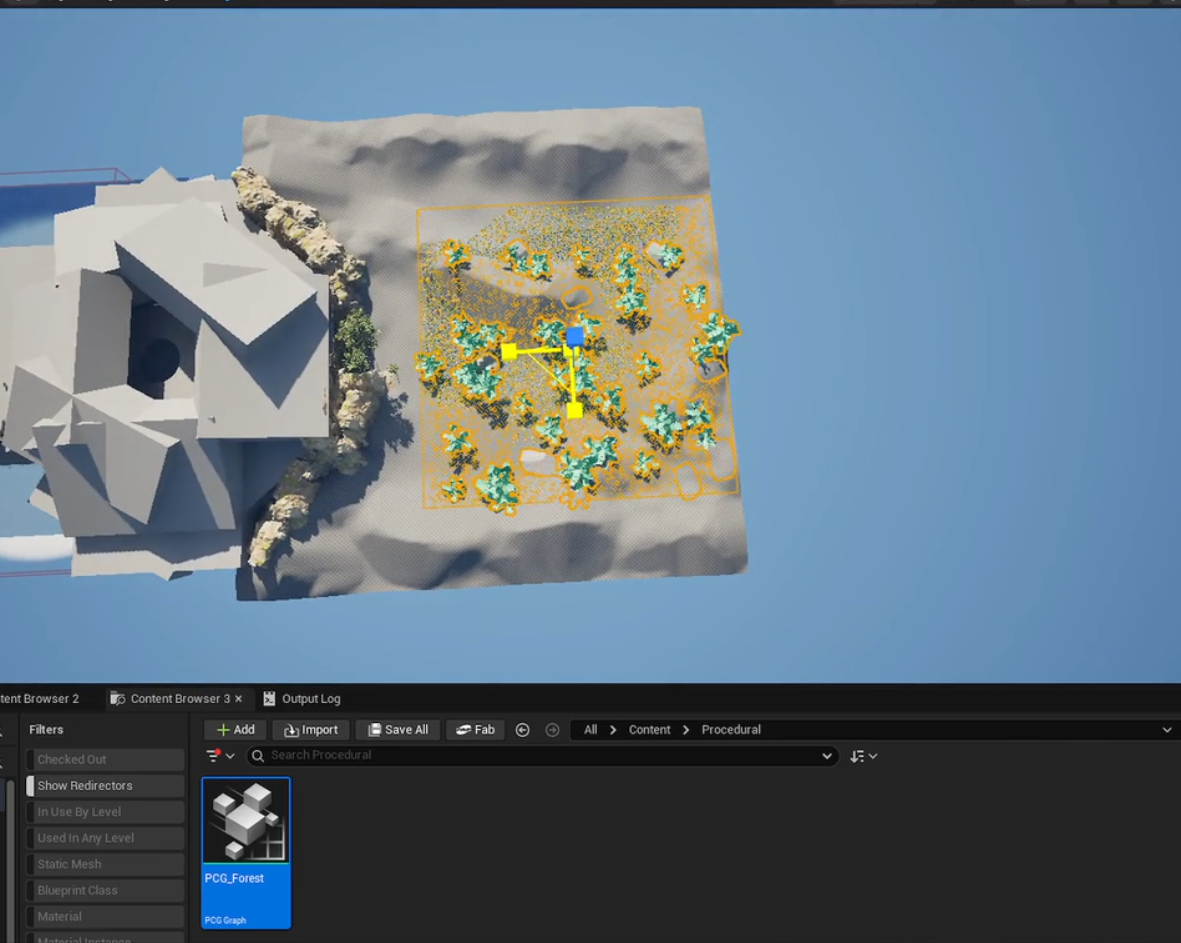Viewport: 1181px width, 943px height.
Task: Close the Content Browser 3 tab
Action: click(x=239, y=699)
